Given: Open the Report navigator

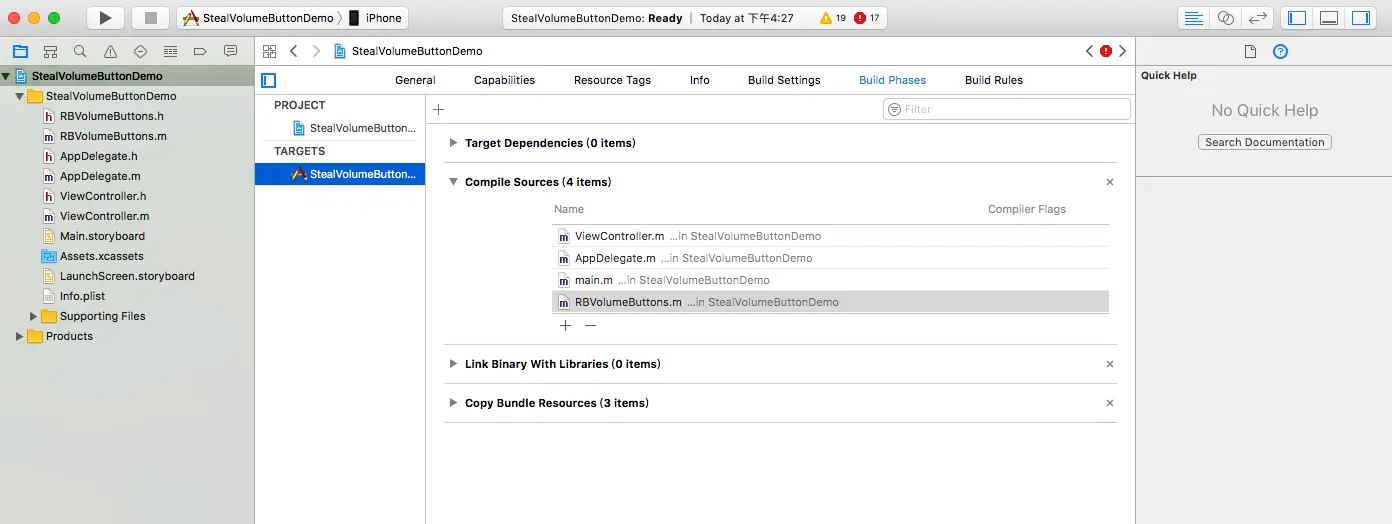Looking at the screenshot, I should click(x=231, y=51).
